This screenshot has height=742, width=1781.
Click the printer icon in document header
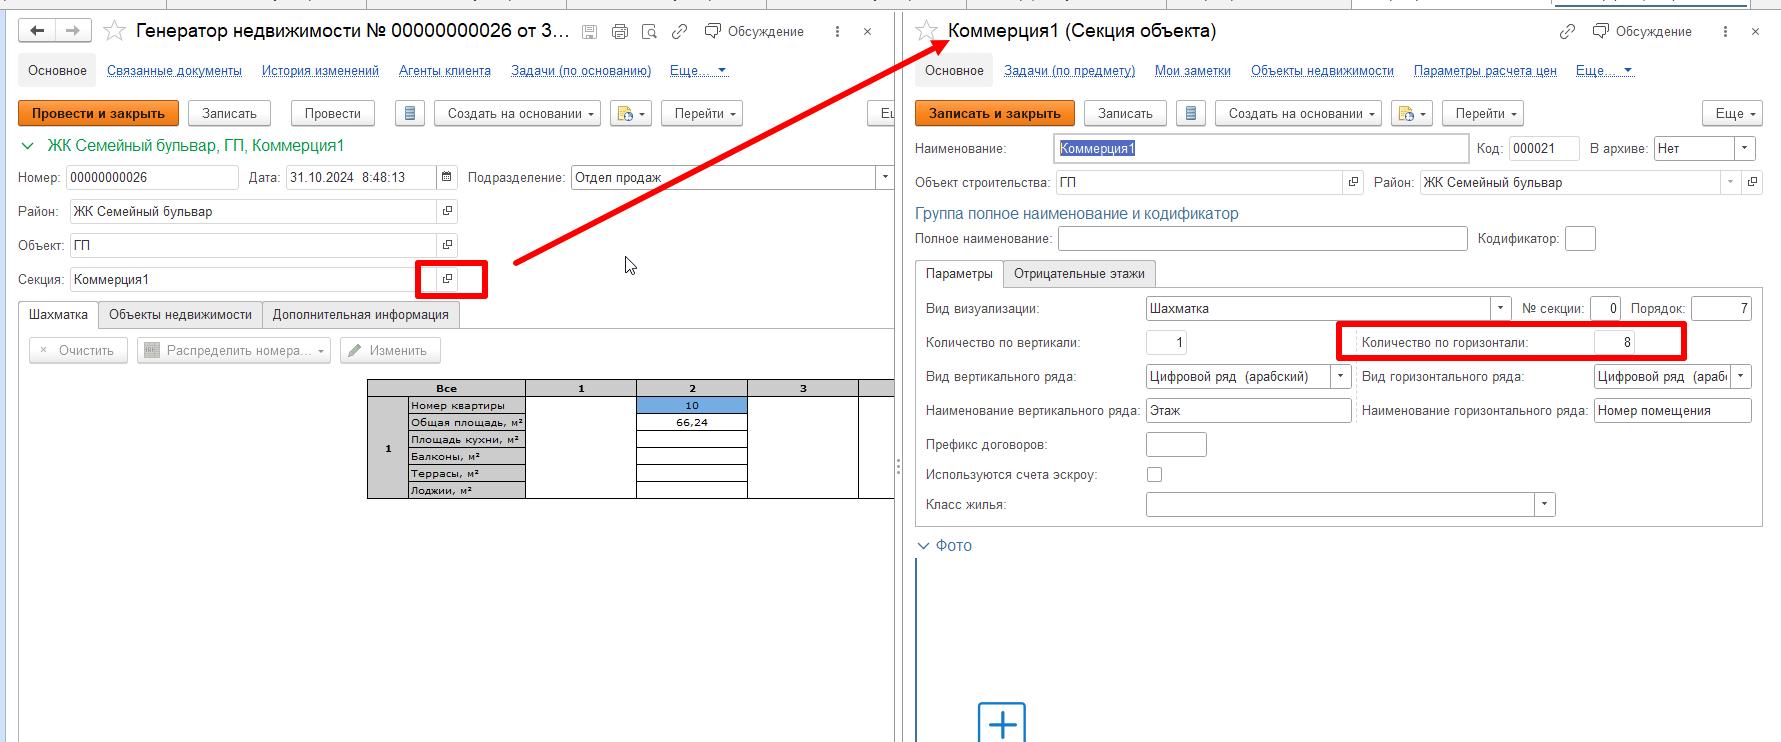click(620, 32)
